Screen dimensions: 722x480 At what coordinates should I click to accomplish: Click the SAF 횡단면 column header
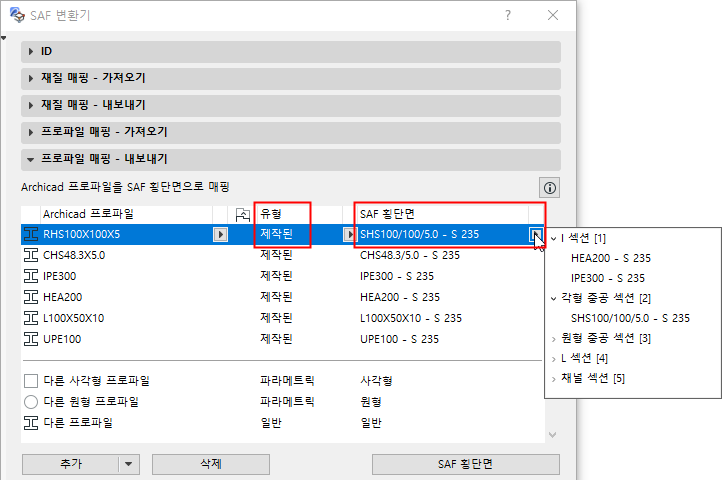tap(442, 214)
